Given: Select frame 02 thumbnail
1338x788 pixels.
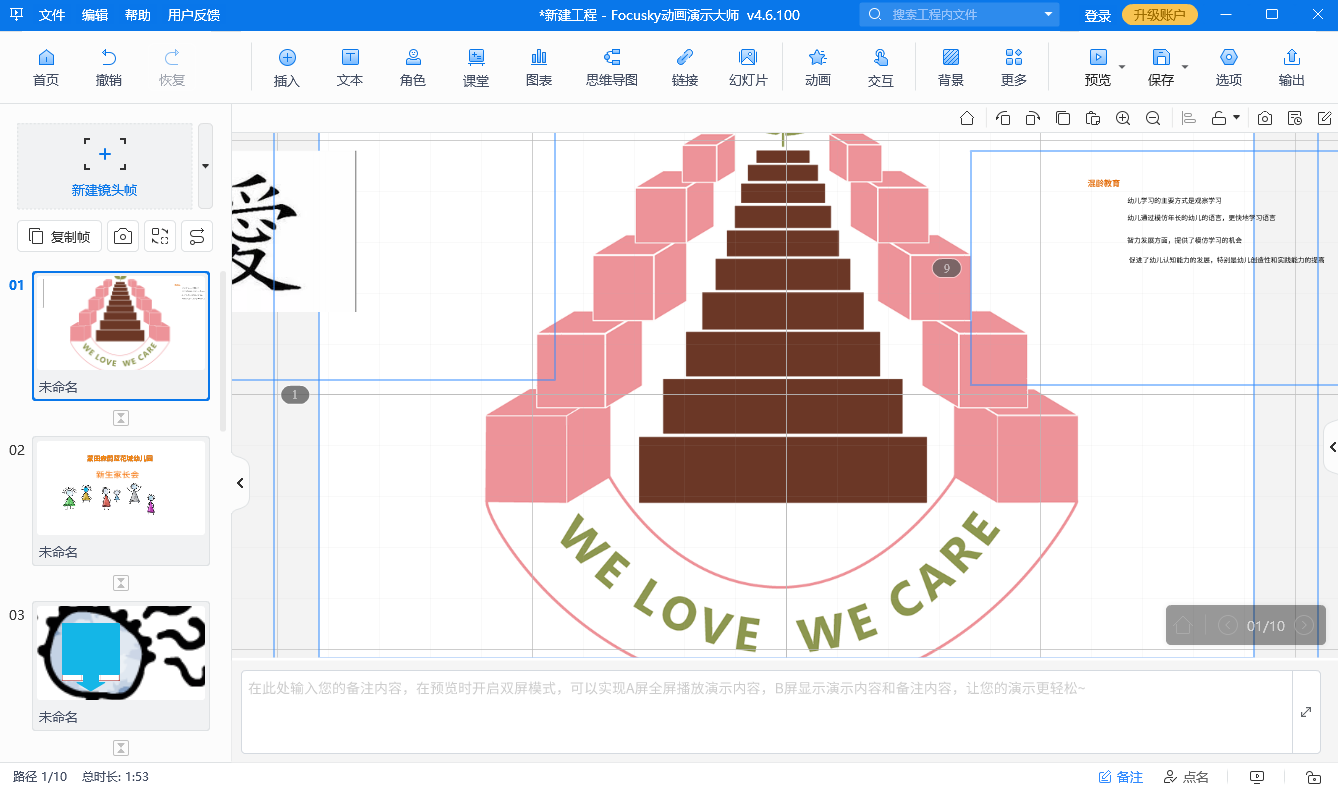Looking at the screenshot, I should [x=121, y=501].
